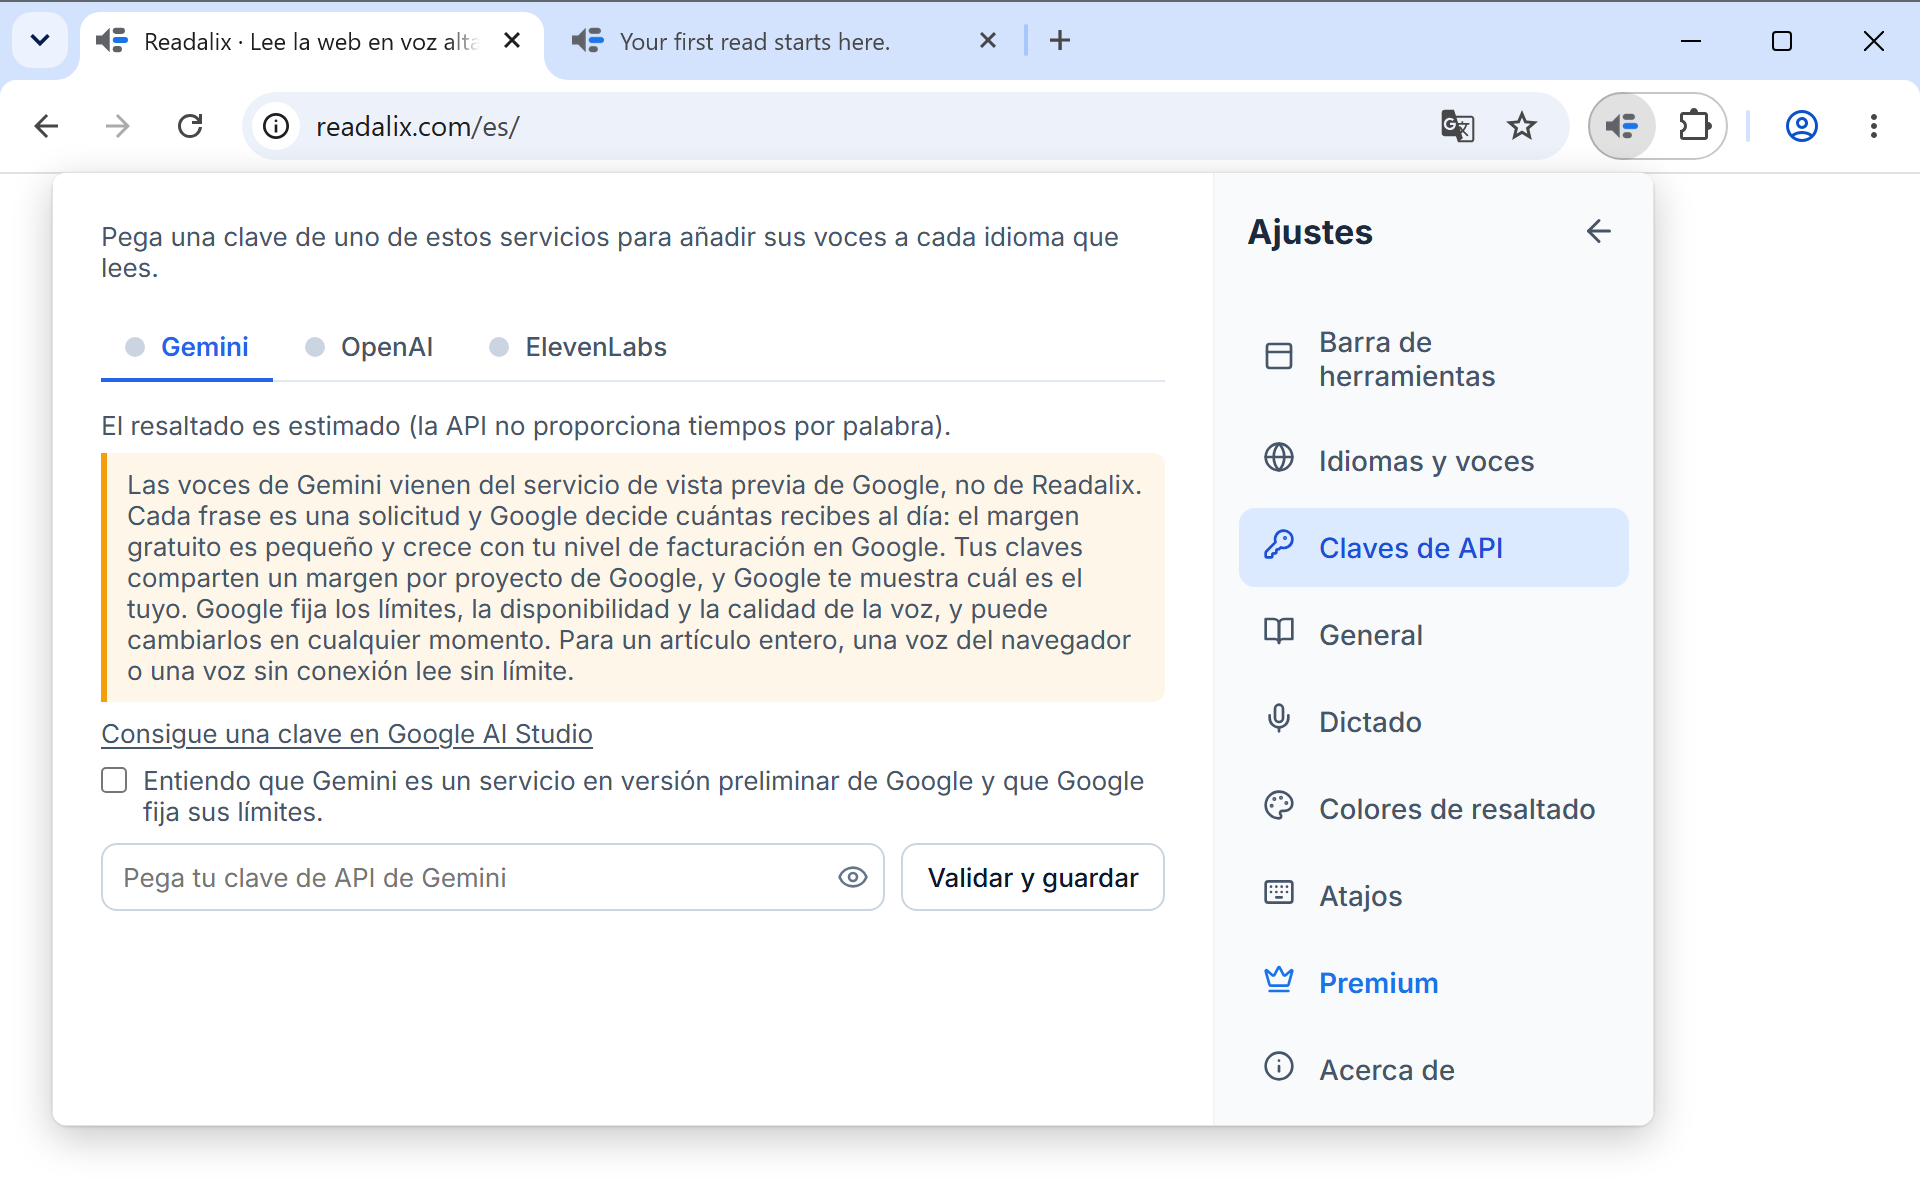1920x1200 pixels.
Task: Open Colores de resaltado settings
Action: (1433, 808)
